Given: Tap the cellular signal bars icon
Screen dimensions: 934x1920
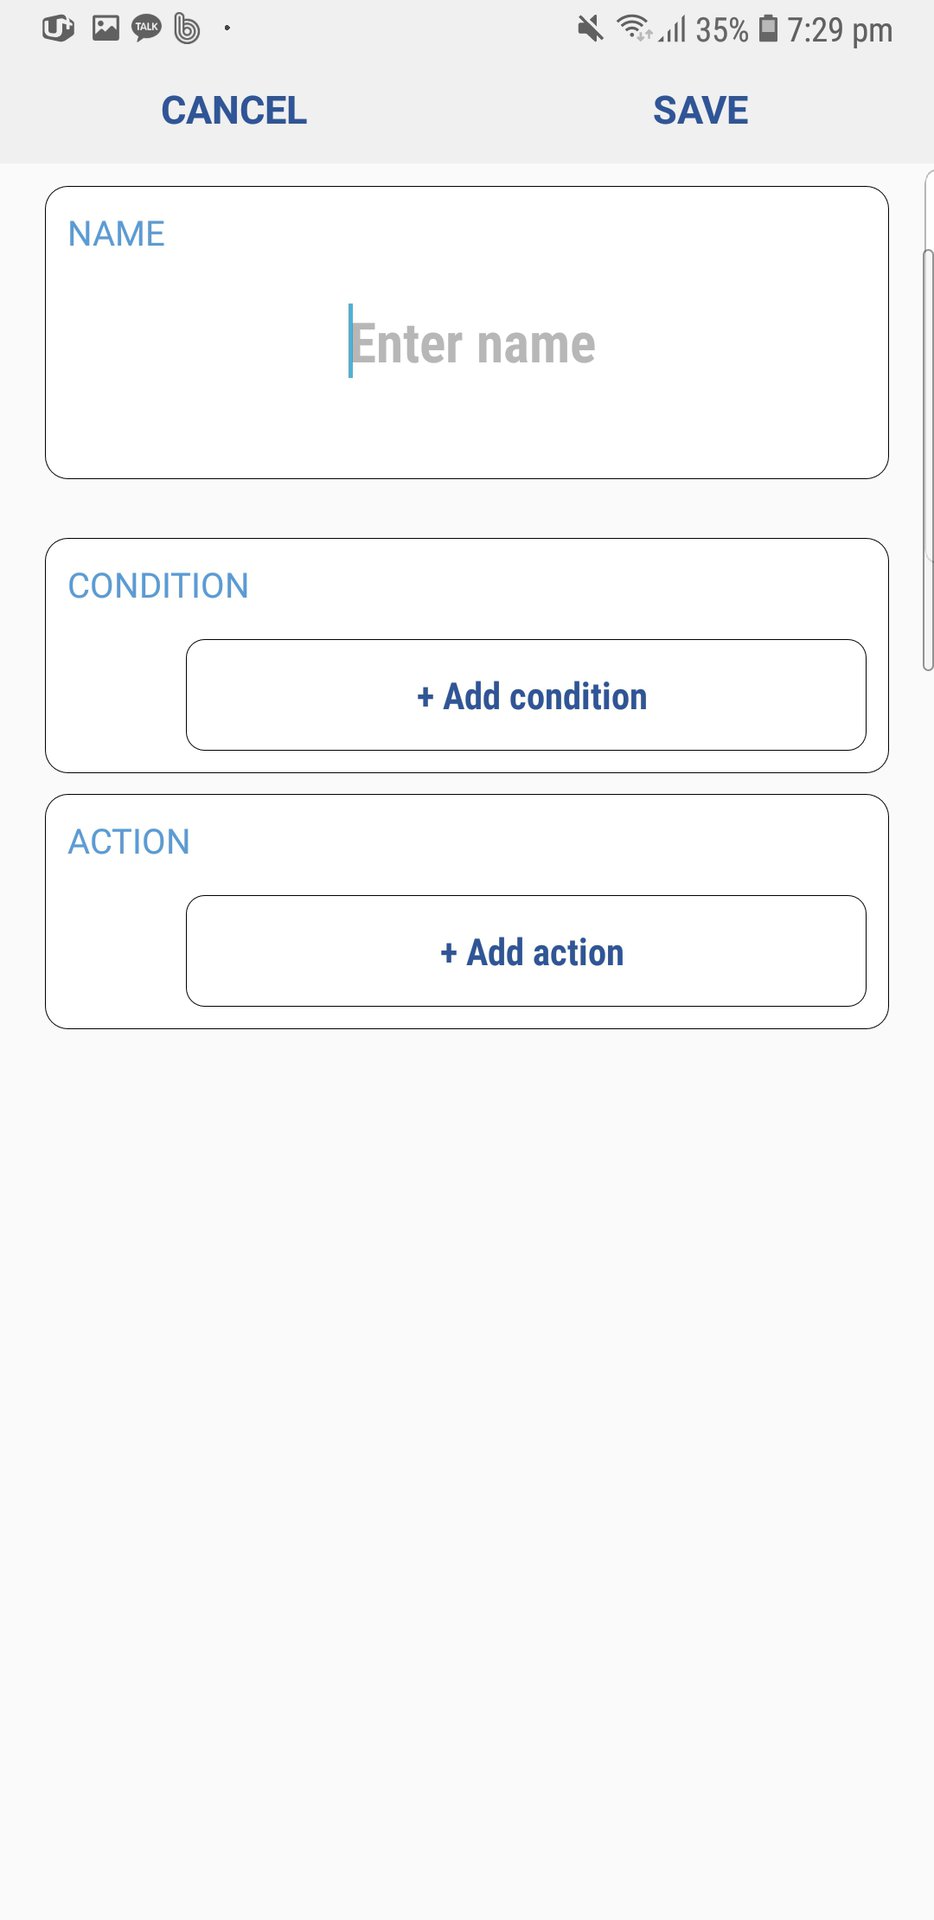Looking at the screenshot, I should (674, 30).
